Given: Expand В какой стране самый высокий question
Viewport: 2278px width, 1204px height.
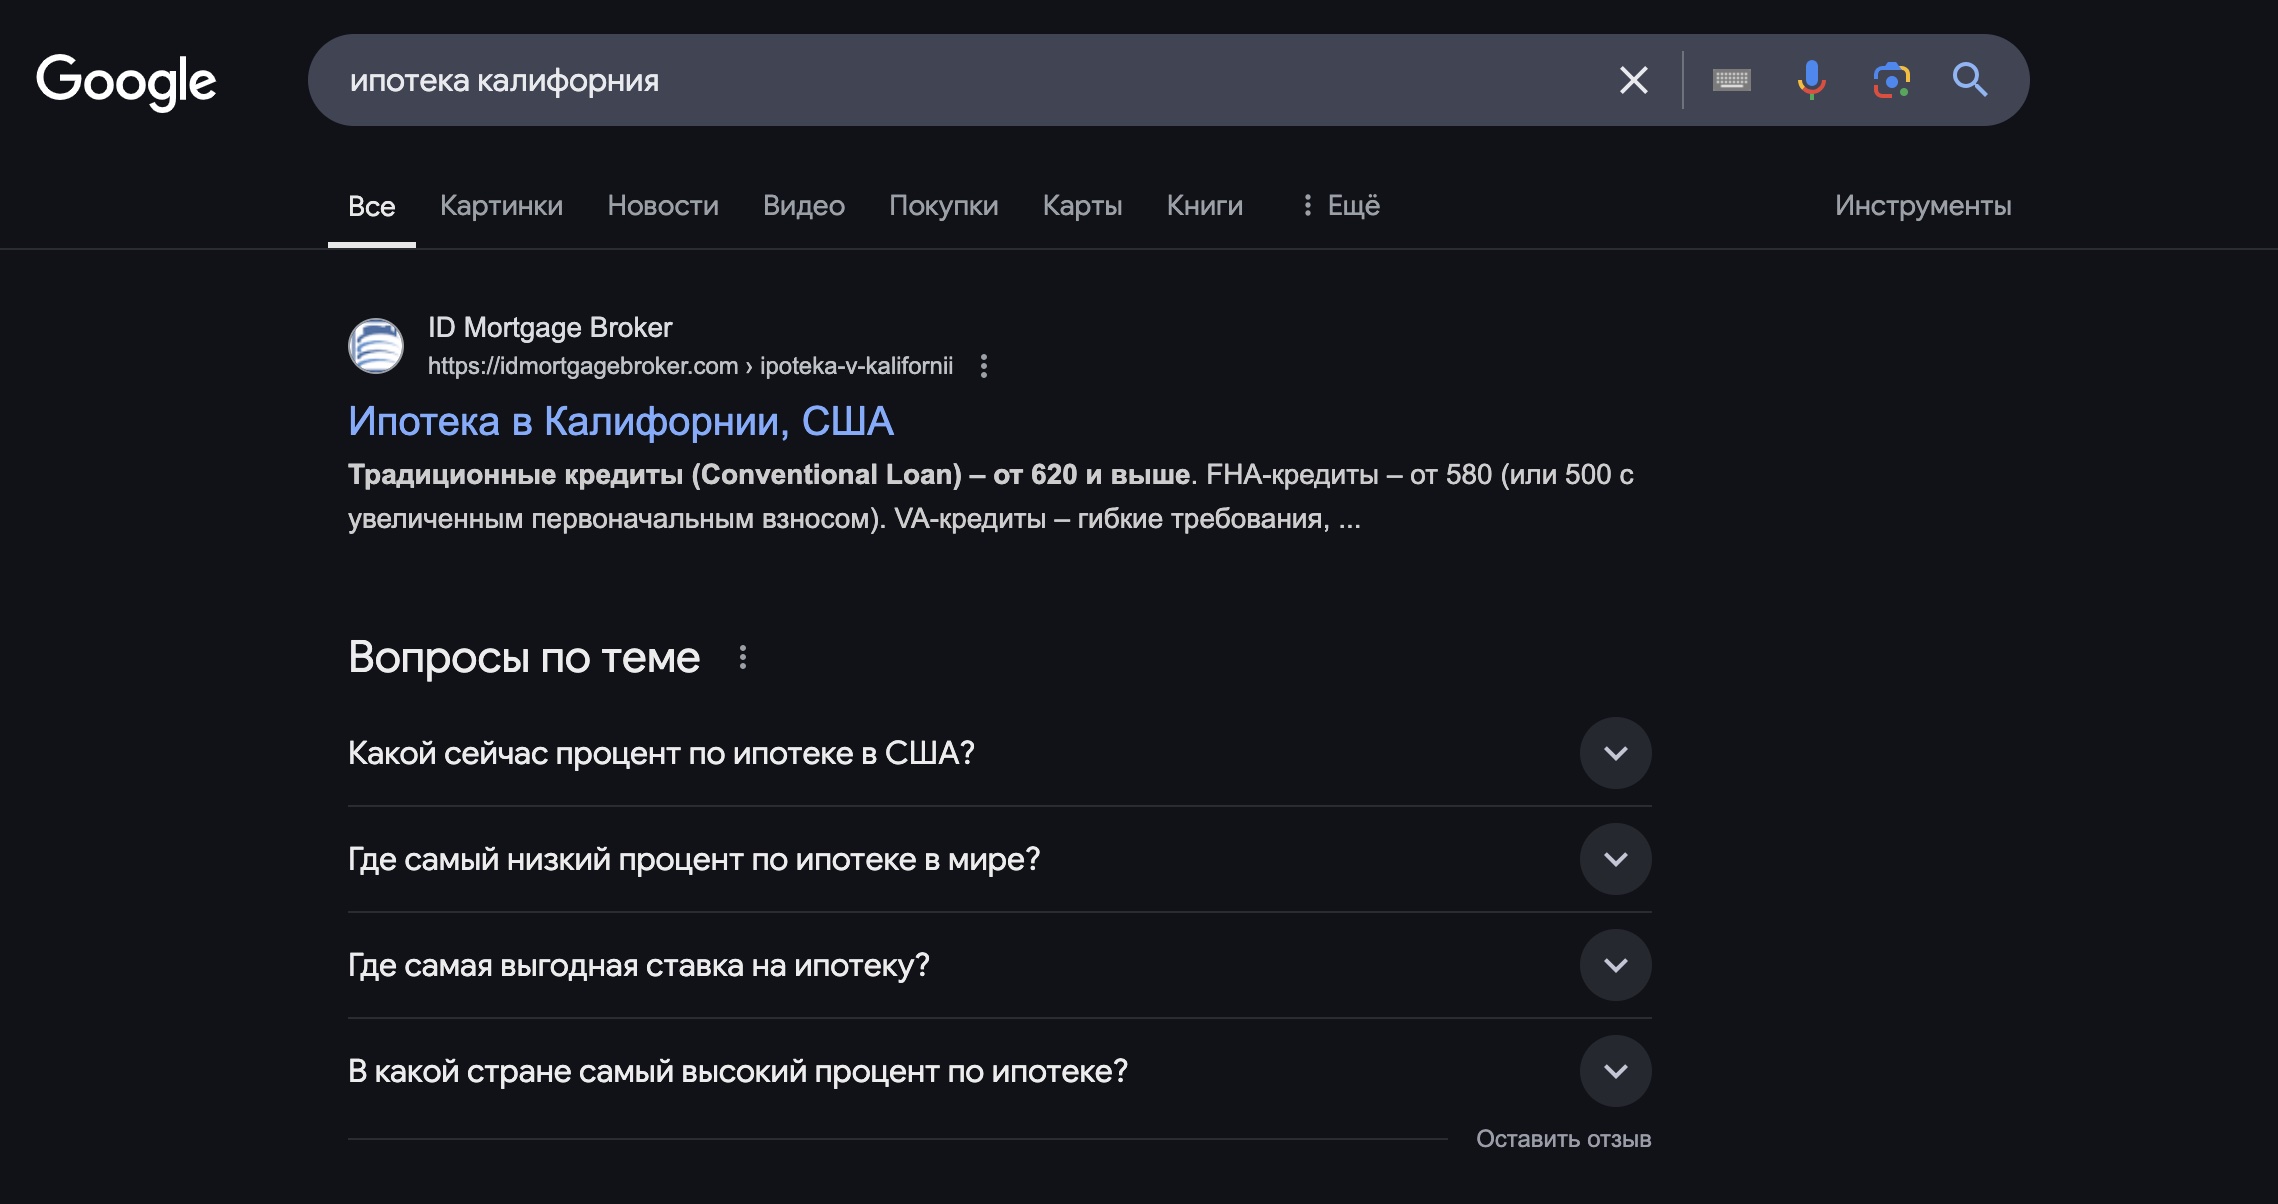Looking at the screenshot, I should coord(1615,1071).
